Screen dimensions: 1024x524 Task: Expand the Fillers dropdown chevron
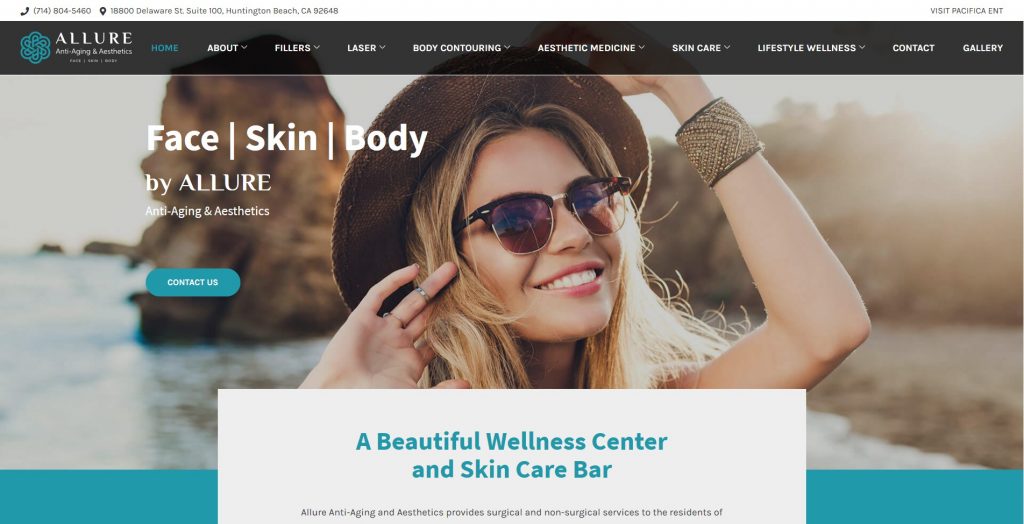pyautogui.click(x=317, y=47)
